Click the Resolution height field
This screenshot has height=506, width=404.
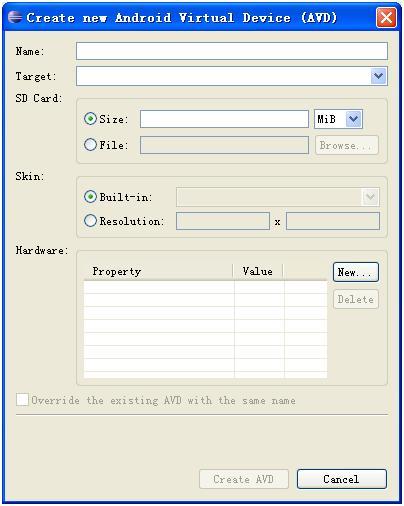333,221
